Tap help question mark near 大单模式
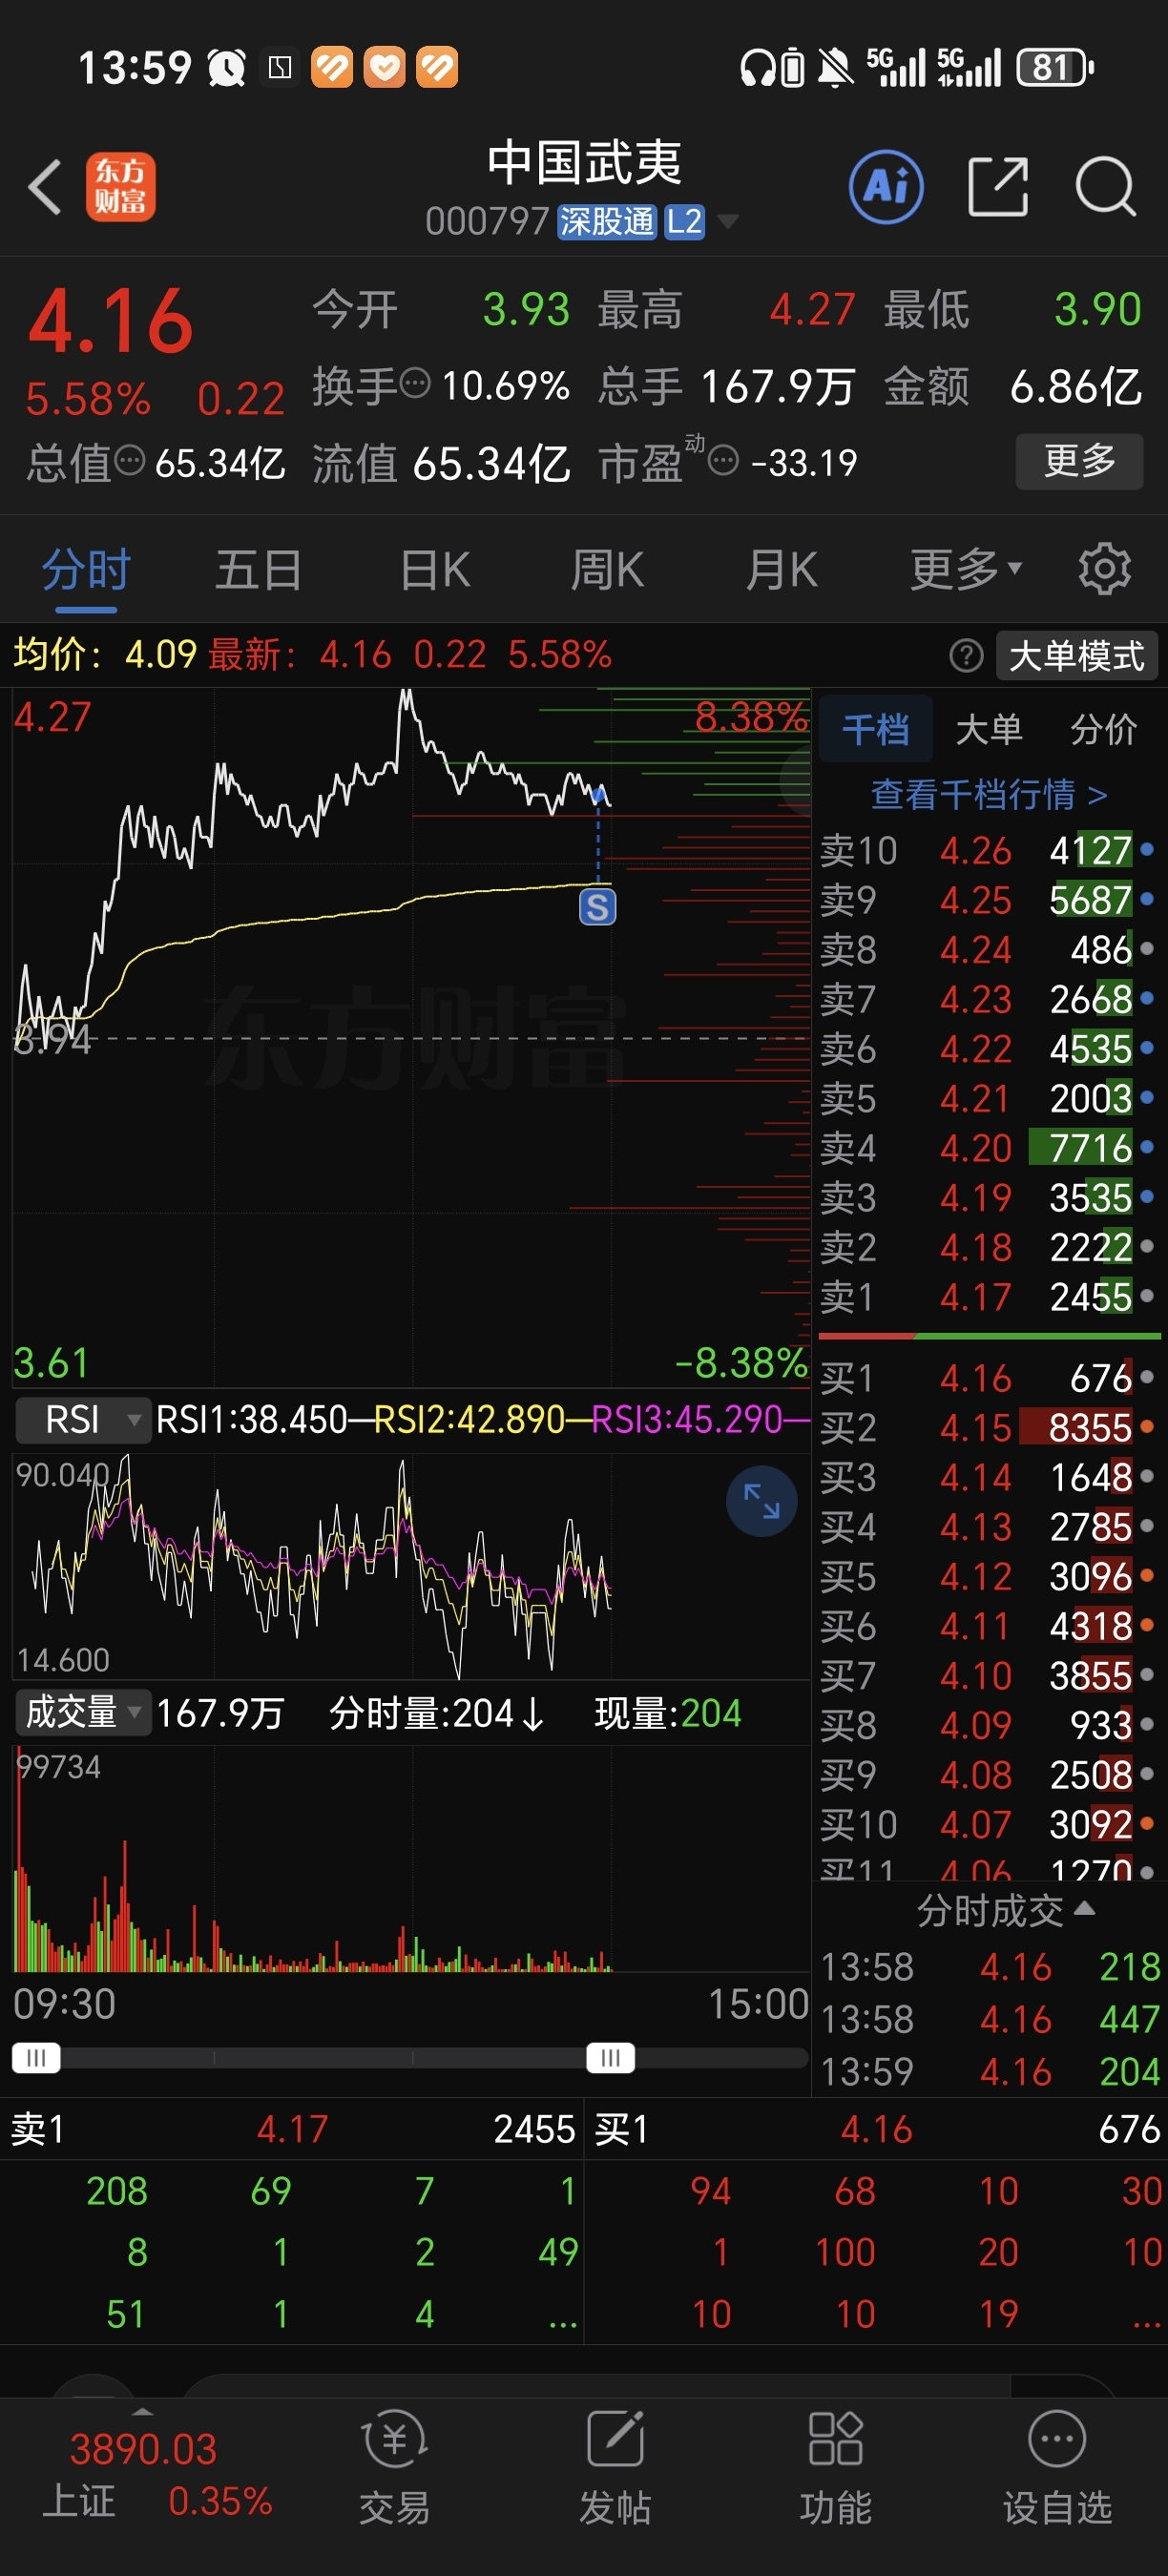This screenshot has width=1168, height=2576. pyautogui.click(x=966, y=656)
